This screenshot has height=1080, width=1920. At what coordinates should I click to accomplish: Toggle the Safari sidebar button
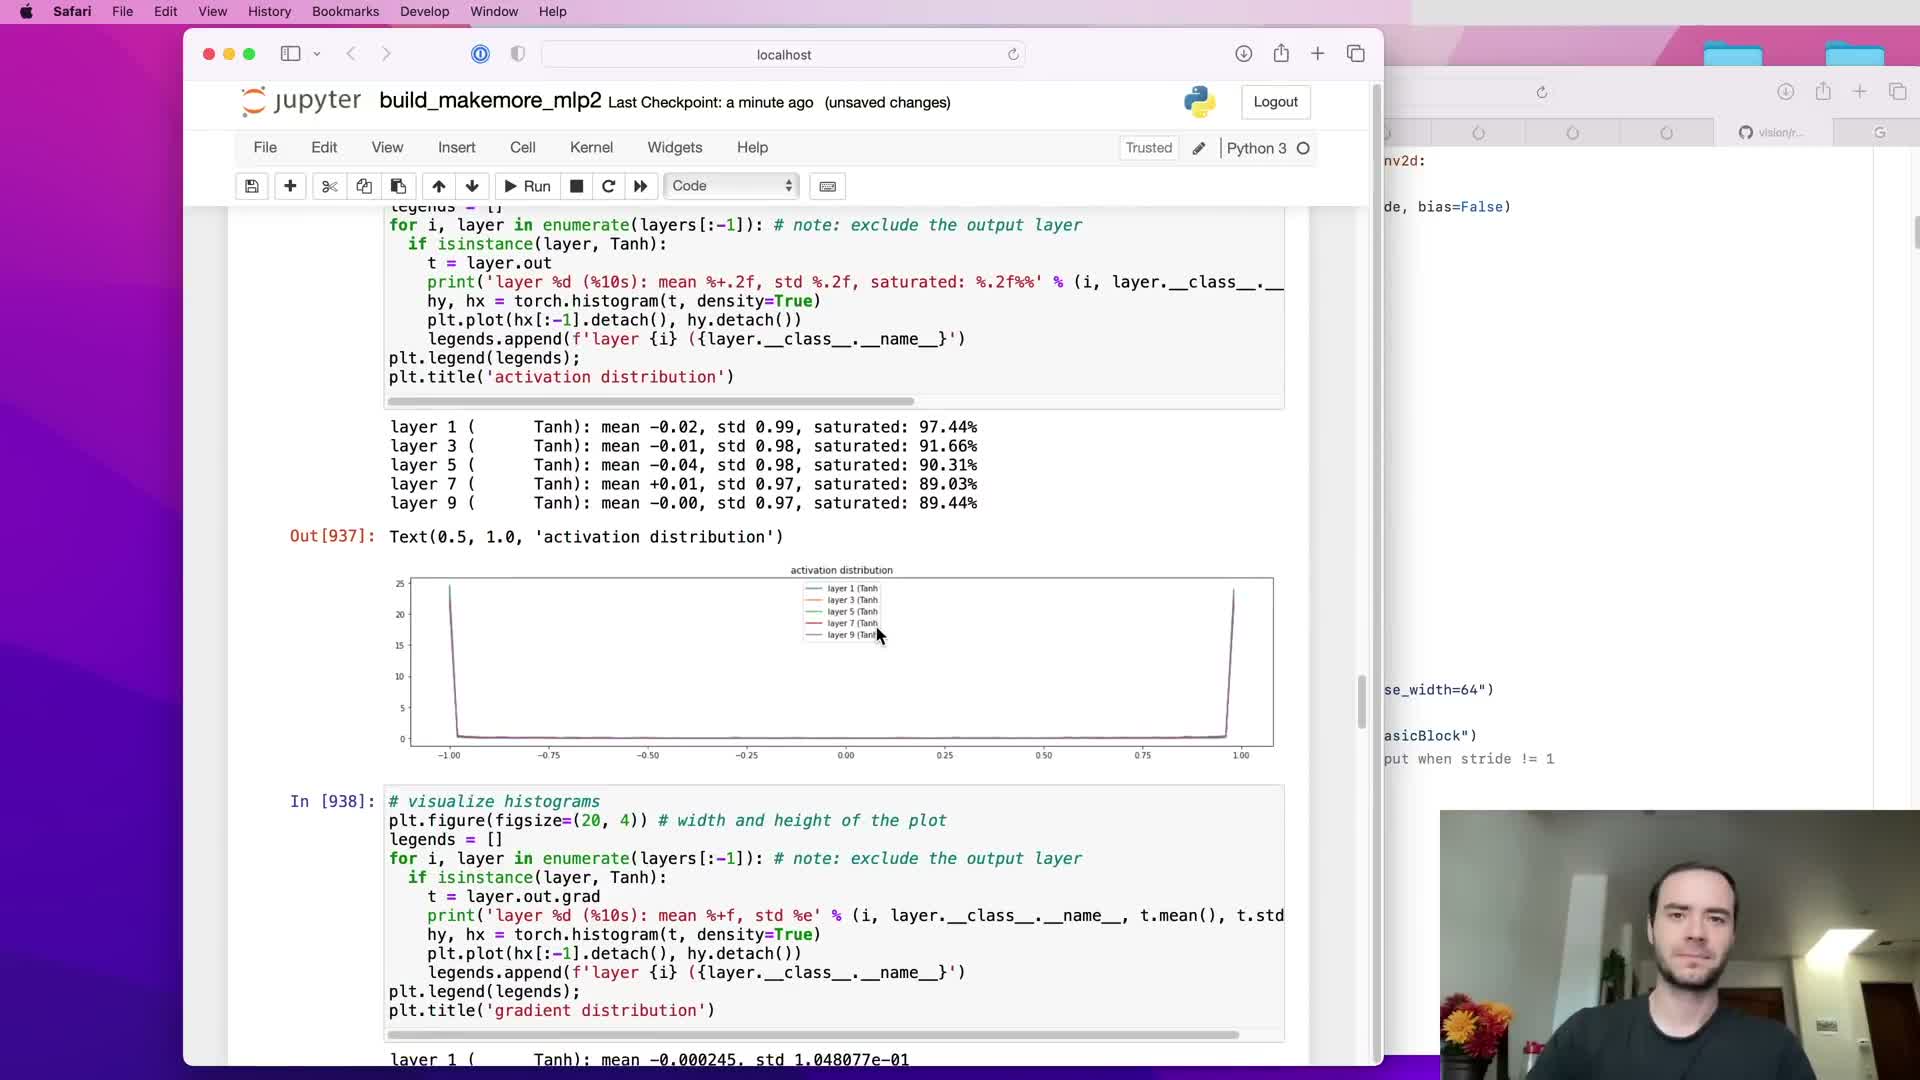tap(290, 54)
